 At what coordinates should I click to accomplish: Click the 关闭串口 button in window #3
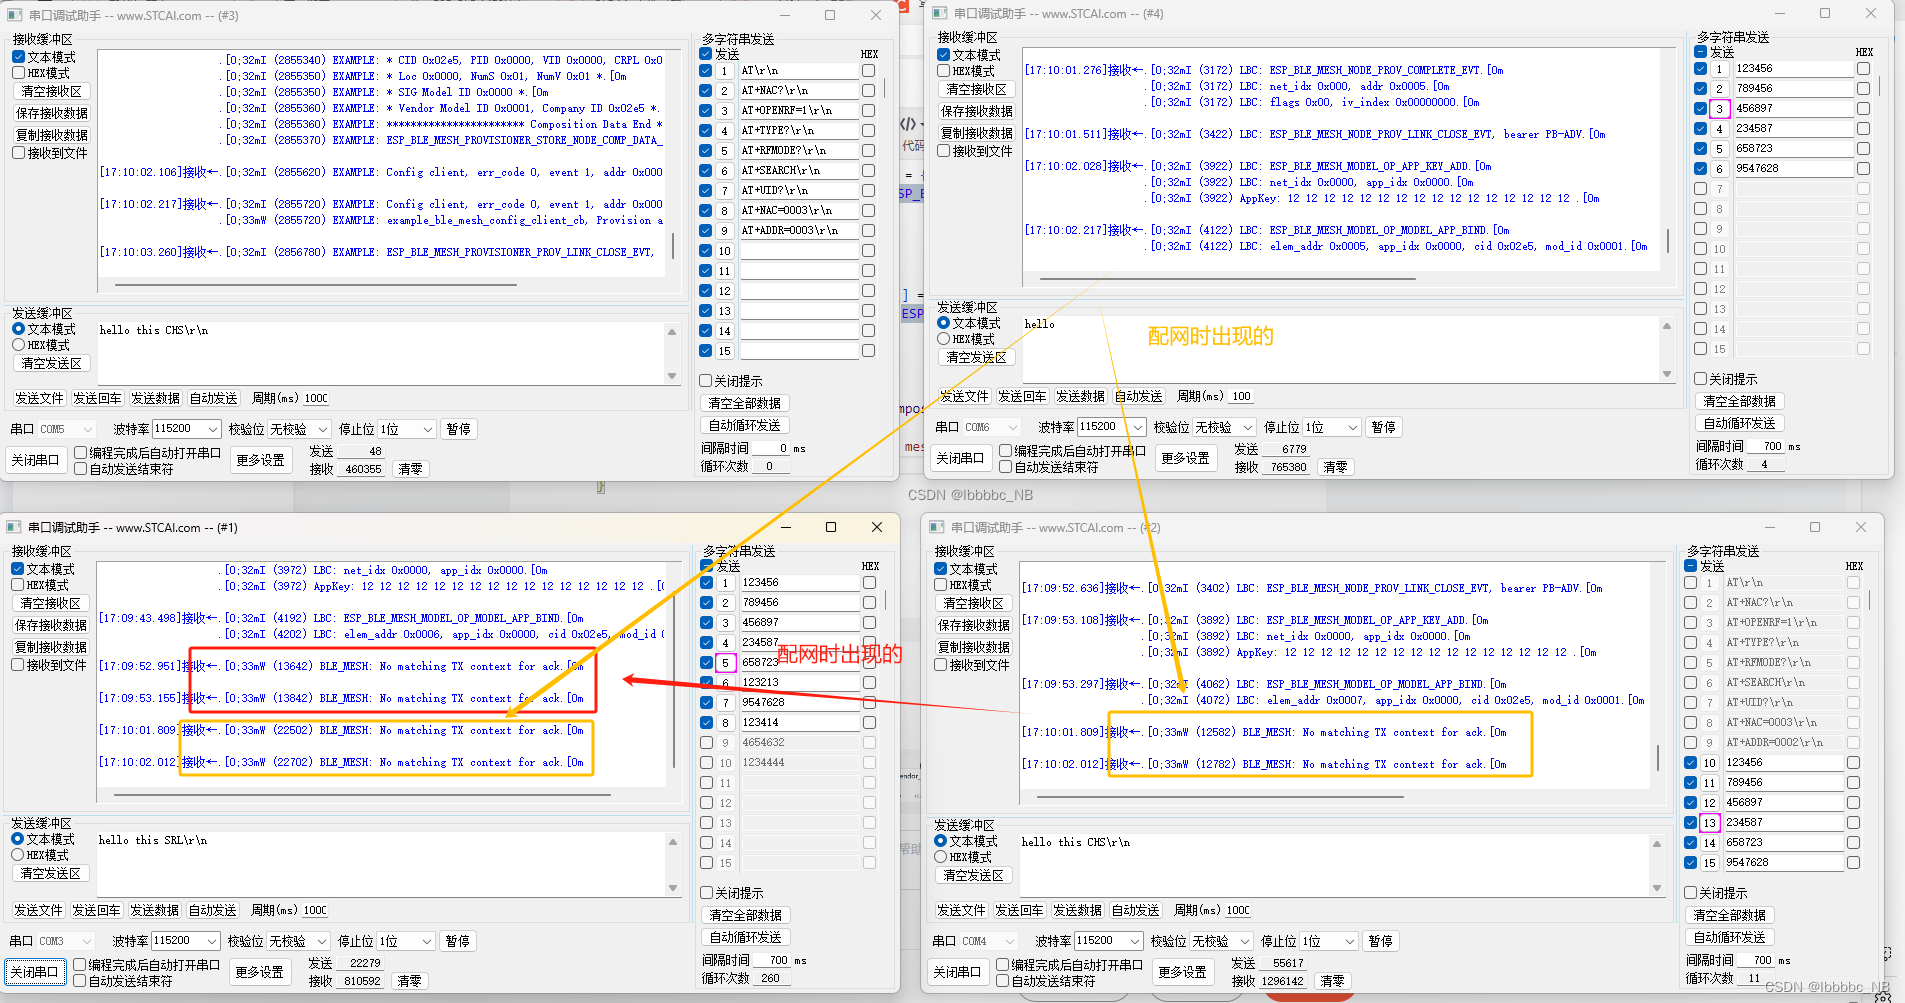pos(36,460)
